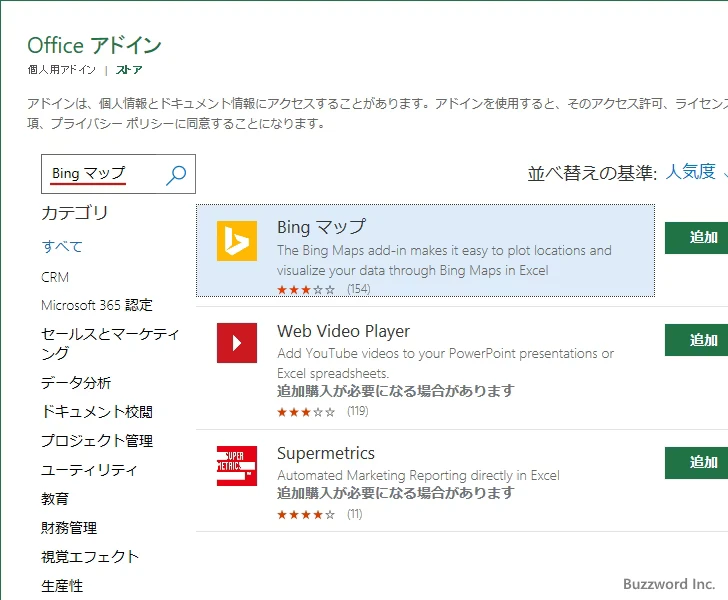Screen dimensions: 728x600
Task: Click the search magnifier icon
Action: pyautogui.click(x=176, y=175)
